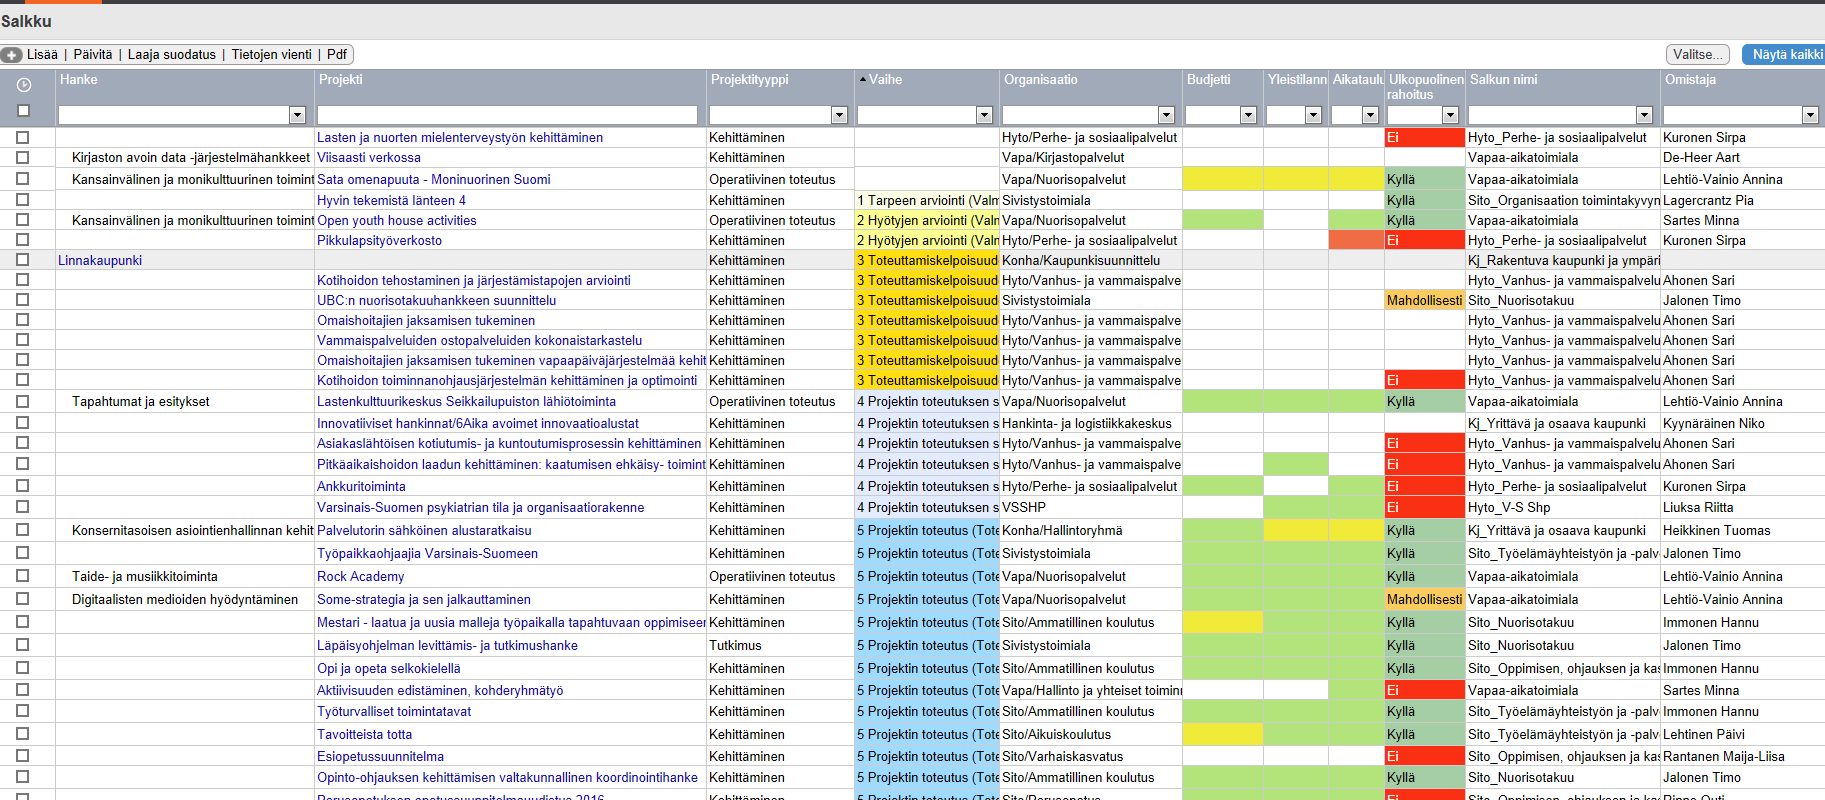
Task: Click the Organisaatio column header
Action: coord(1041,80)
